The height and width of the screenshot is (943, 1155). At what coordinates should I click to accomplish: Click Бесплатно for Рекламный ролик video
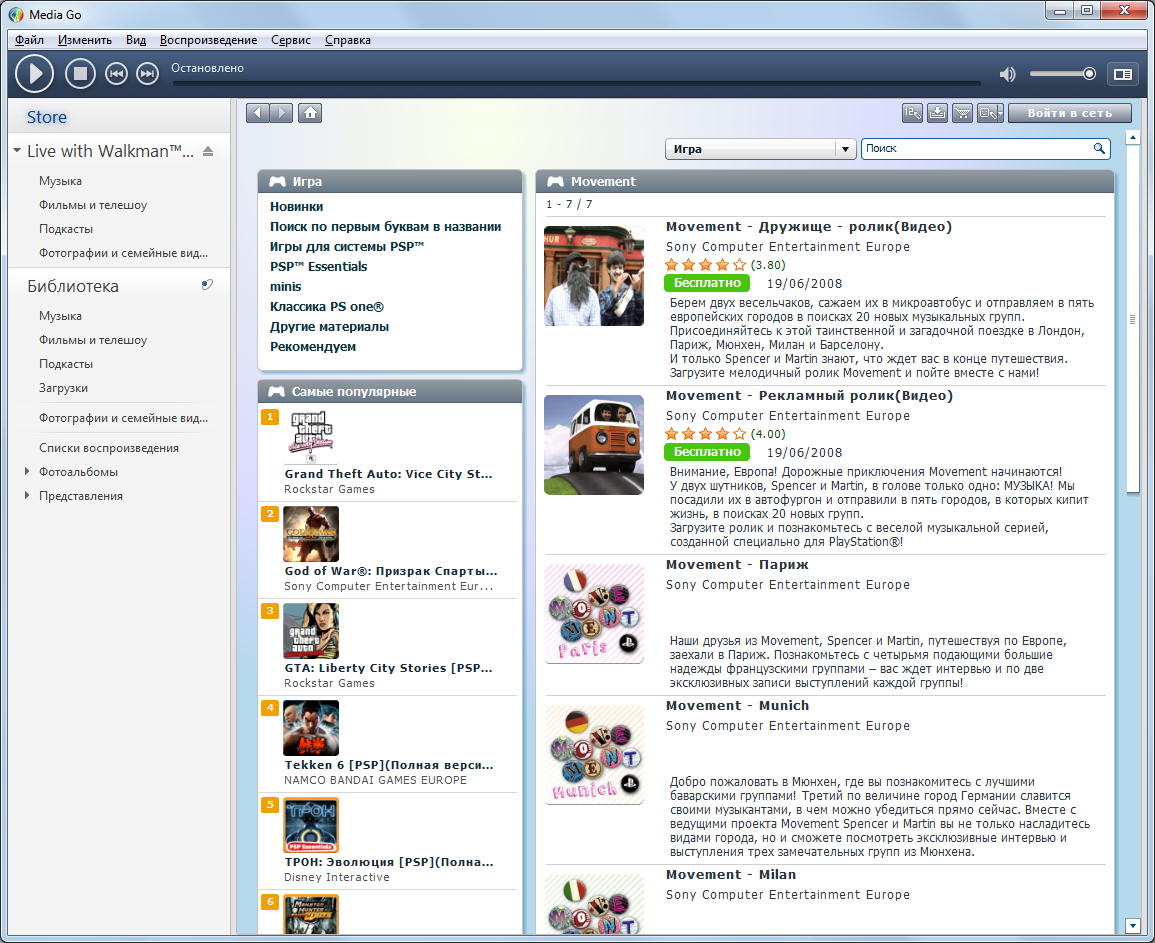point(706,452)
